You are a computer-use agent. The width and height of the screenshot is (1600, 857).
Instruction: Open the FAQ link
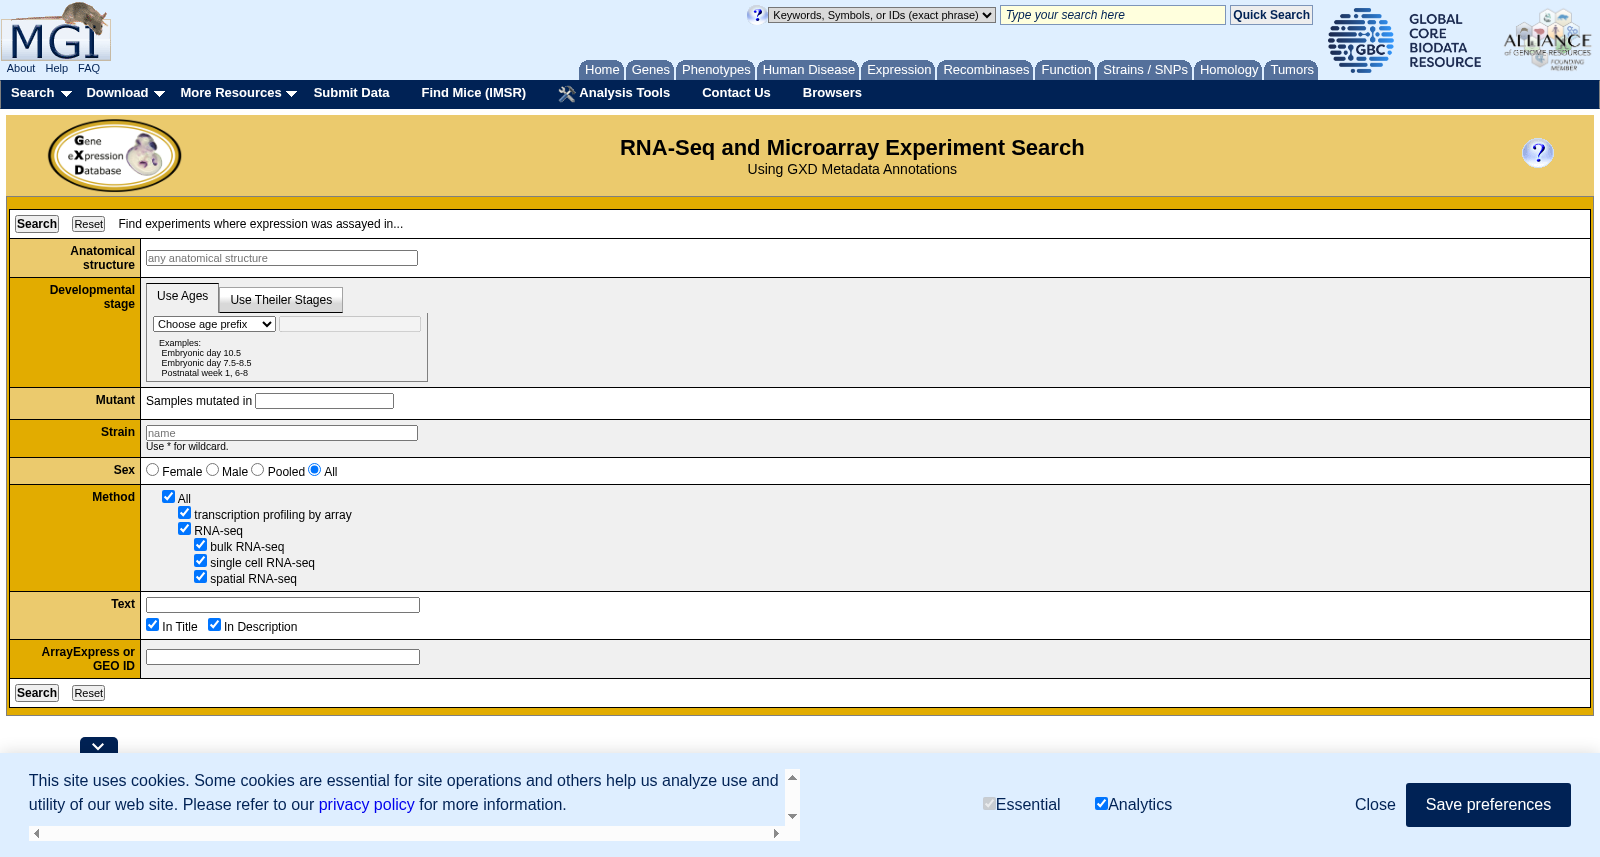tap(89, 69)
